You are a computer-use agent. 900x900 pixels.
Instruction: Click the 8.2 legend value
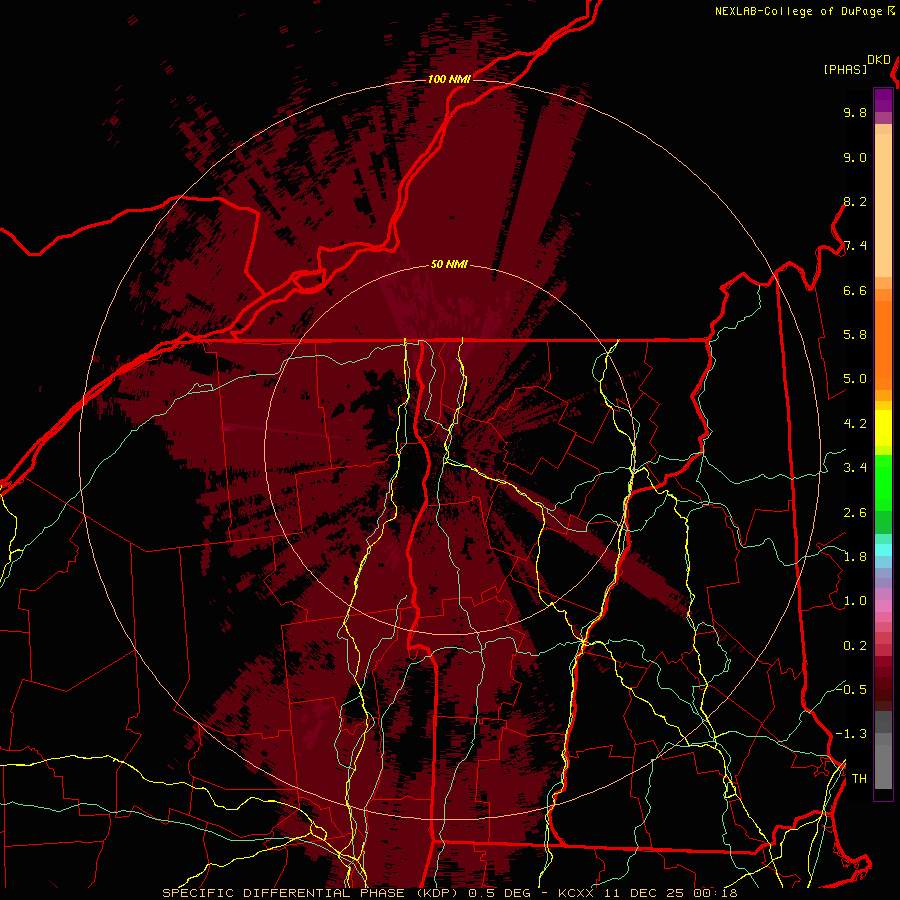(x=855, y=201)
